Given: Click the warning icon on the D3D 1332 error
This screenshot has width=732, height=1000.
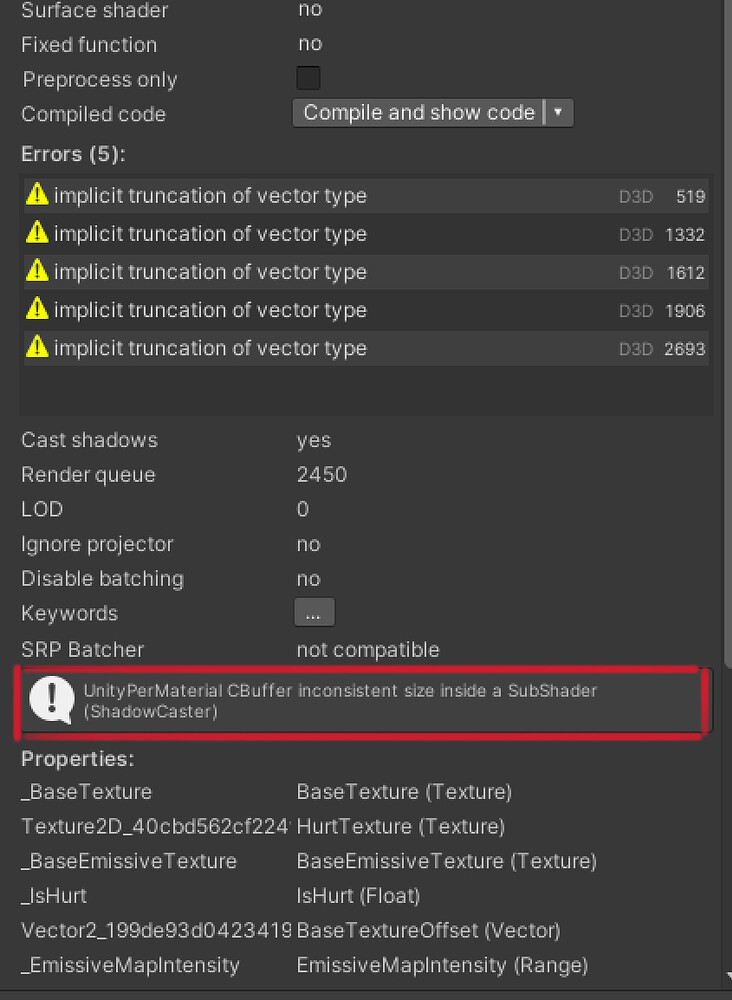Looking at the screenshot, I should [x=36, y=233].
